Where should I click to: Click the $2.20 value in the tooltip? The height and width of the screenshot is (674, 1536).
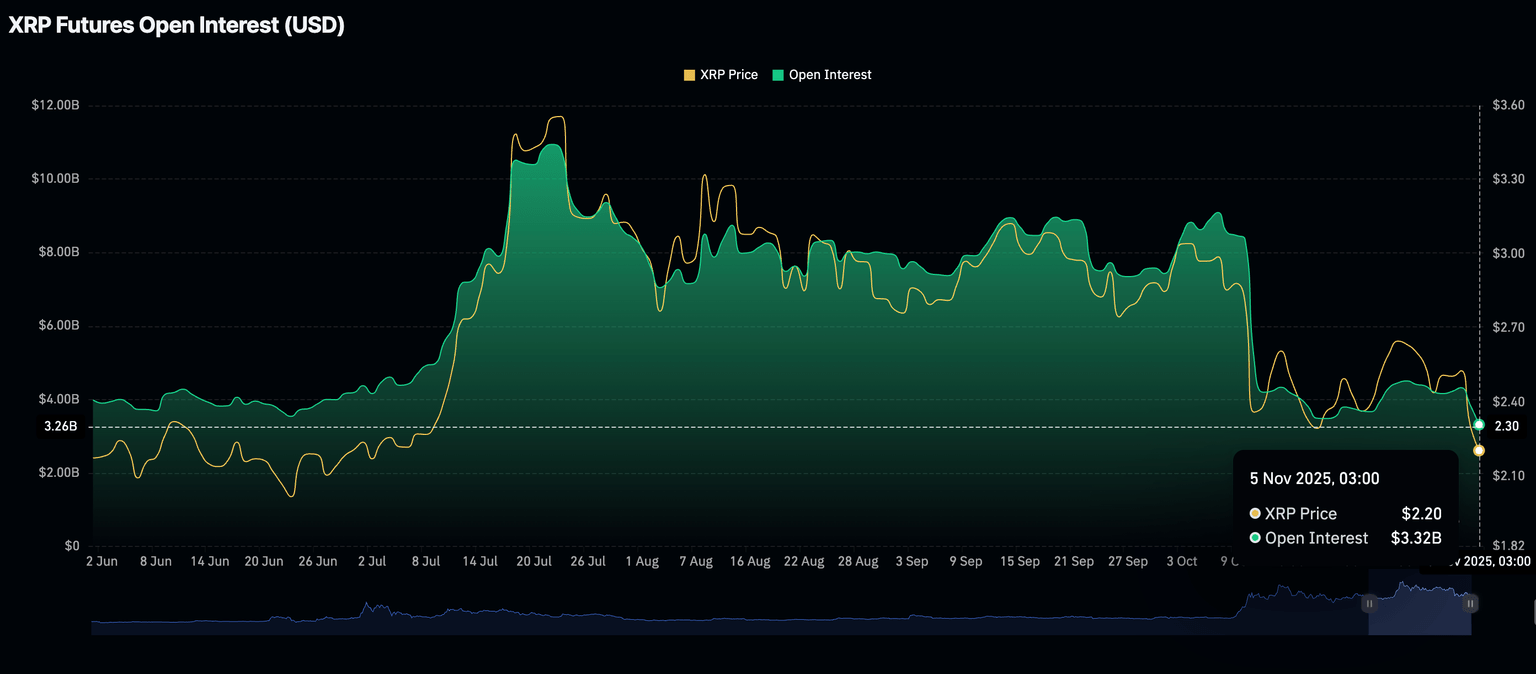[x=1423, y=513]
